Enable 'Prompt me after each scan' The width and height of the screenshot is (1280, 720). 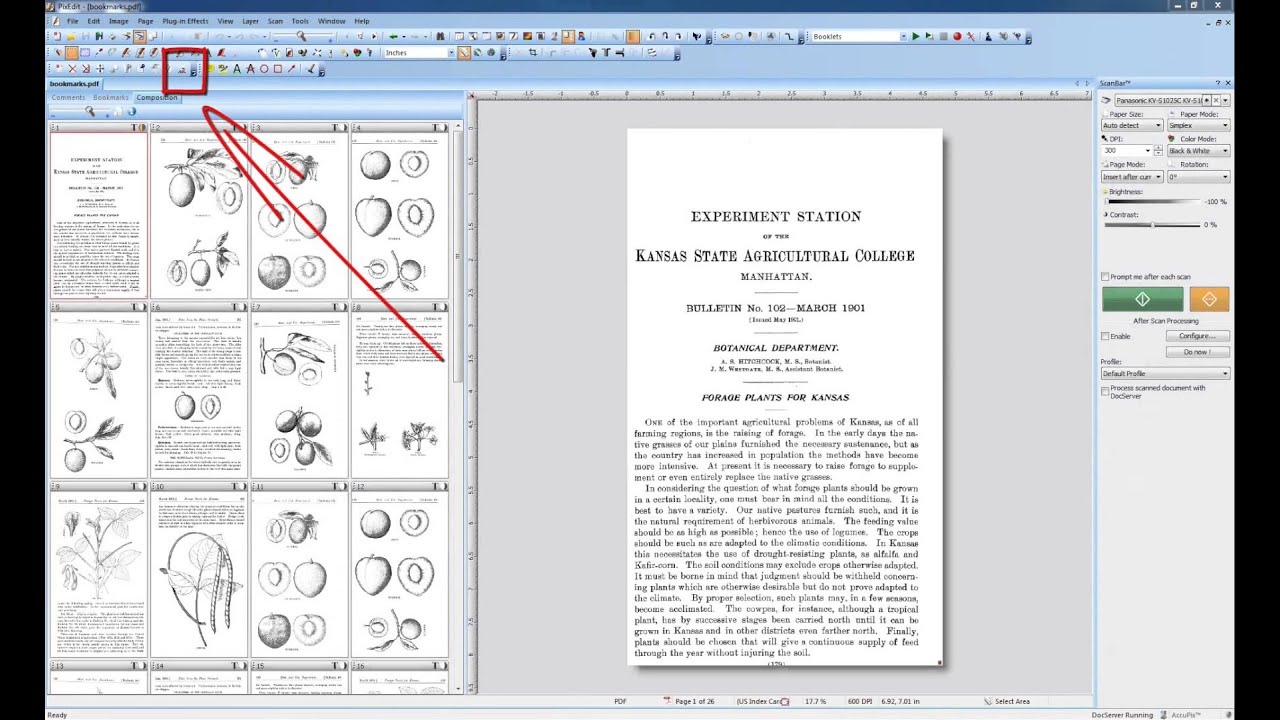[x=1105, y=276]
